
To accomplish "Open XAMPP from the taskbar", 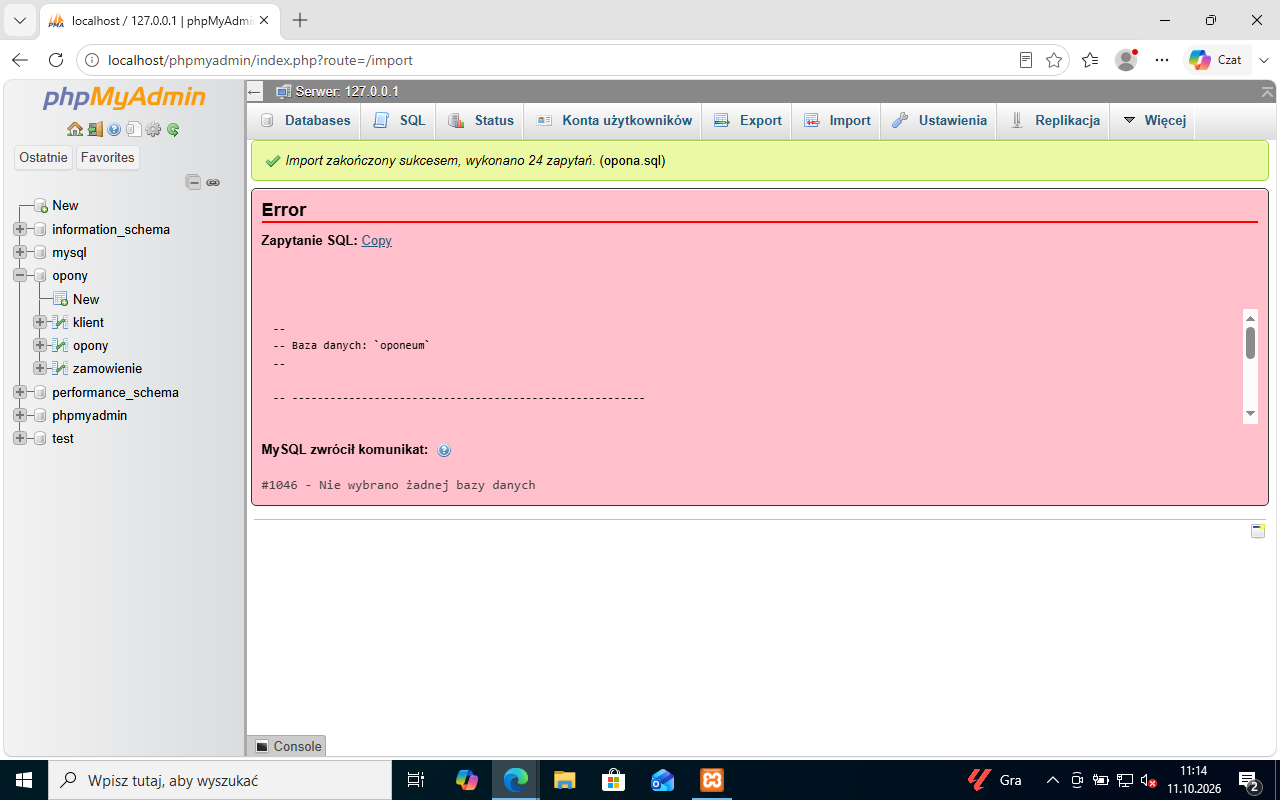I will [x=711, y=780].
